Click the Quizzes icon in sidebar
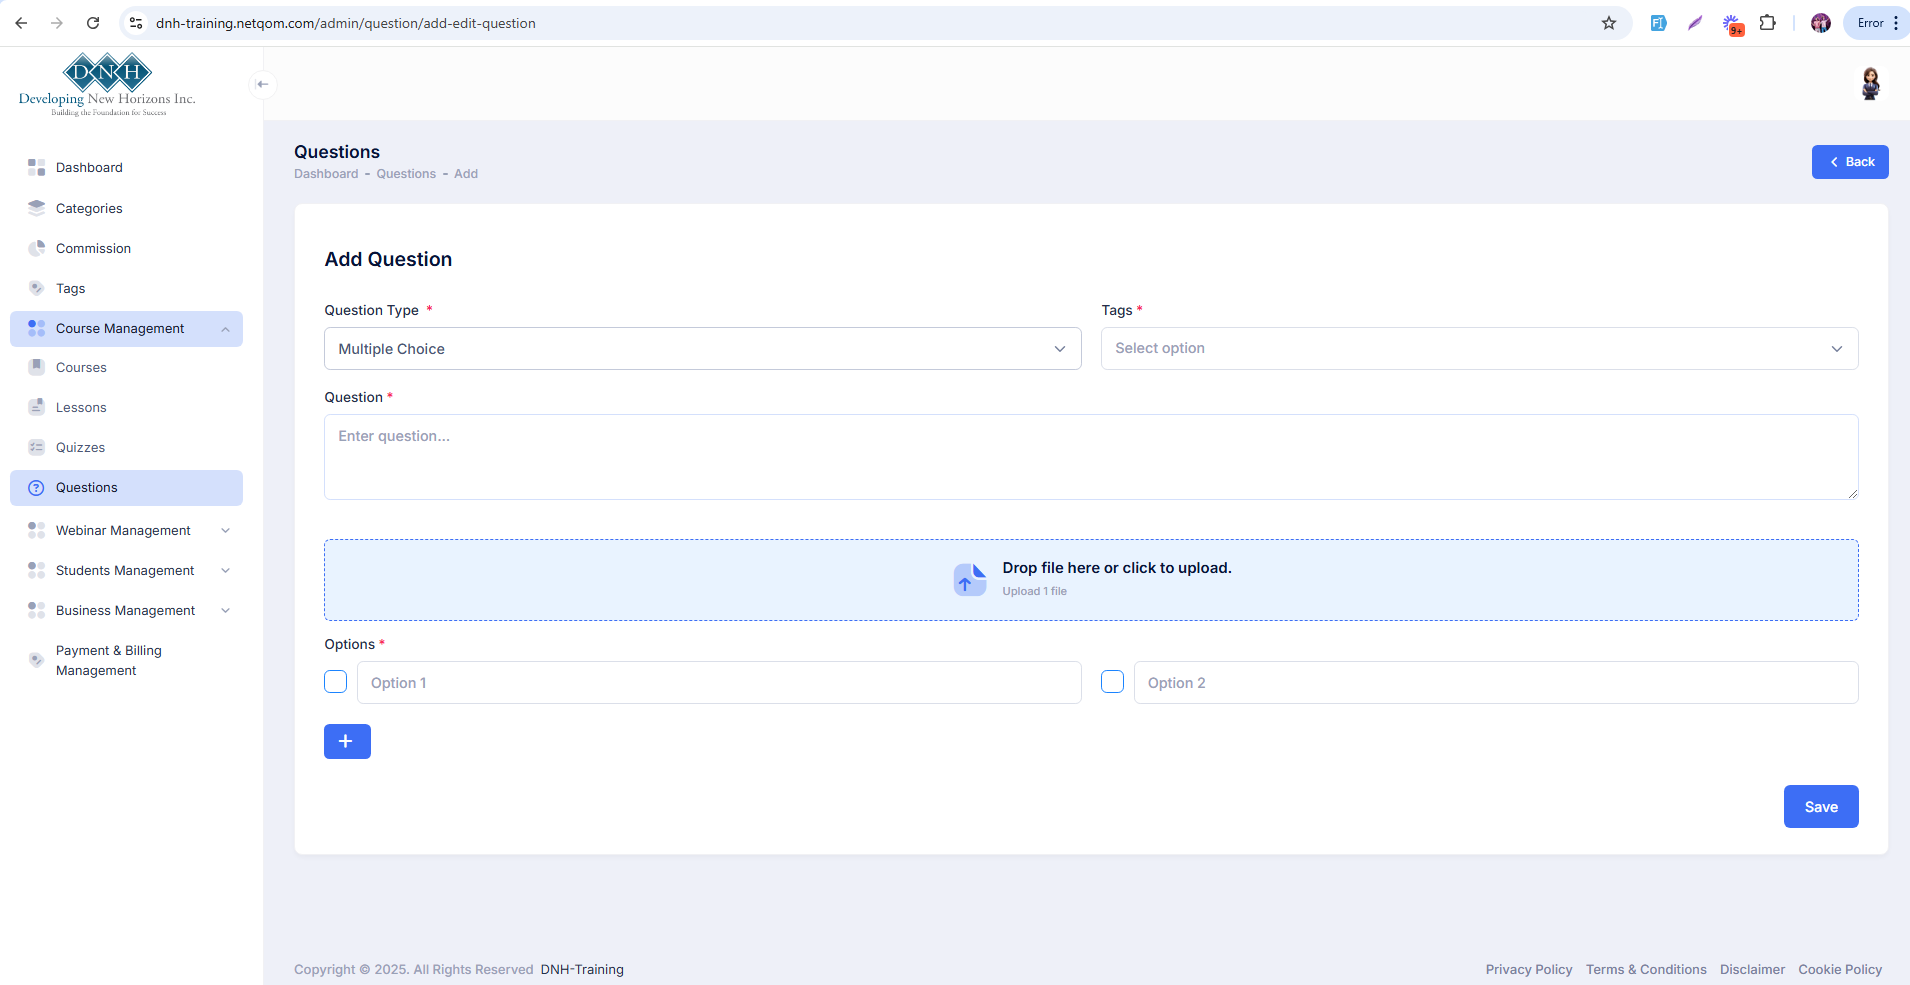Image resolution: width=1910 pixels, height=985 pixels. [37, 447]
